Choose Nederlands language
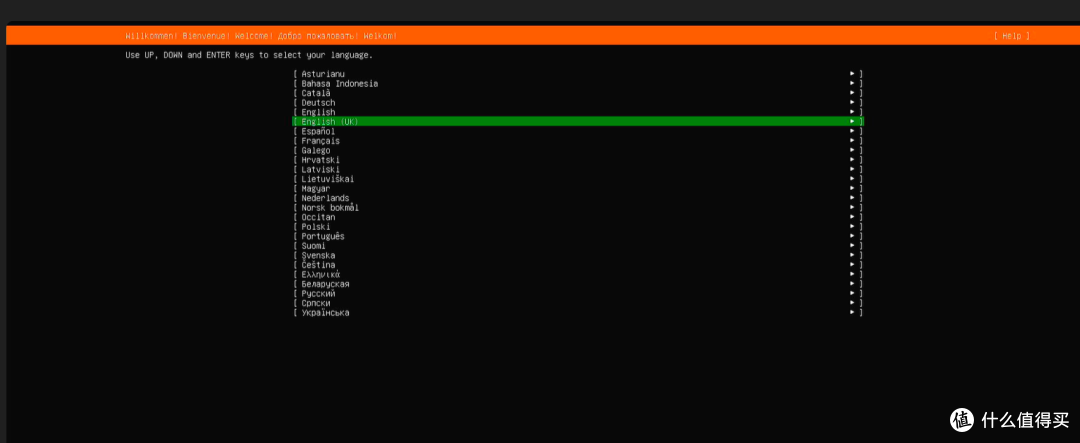Viewport: 1080px width, 443px height. tap(578, 198)
